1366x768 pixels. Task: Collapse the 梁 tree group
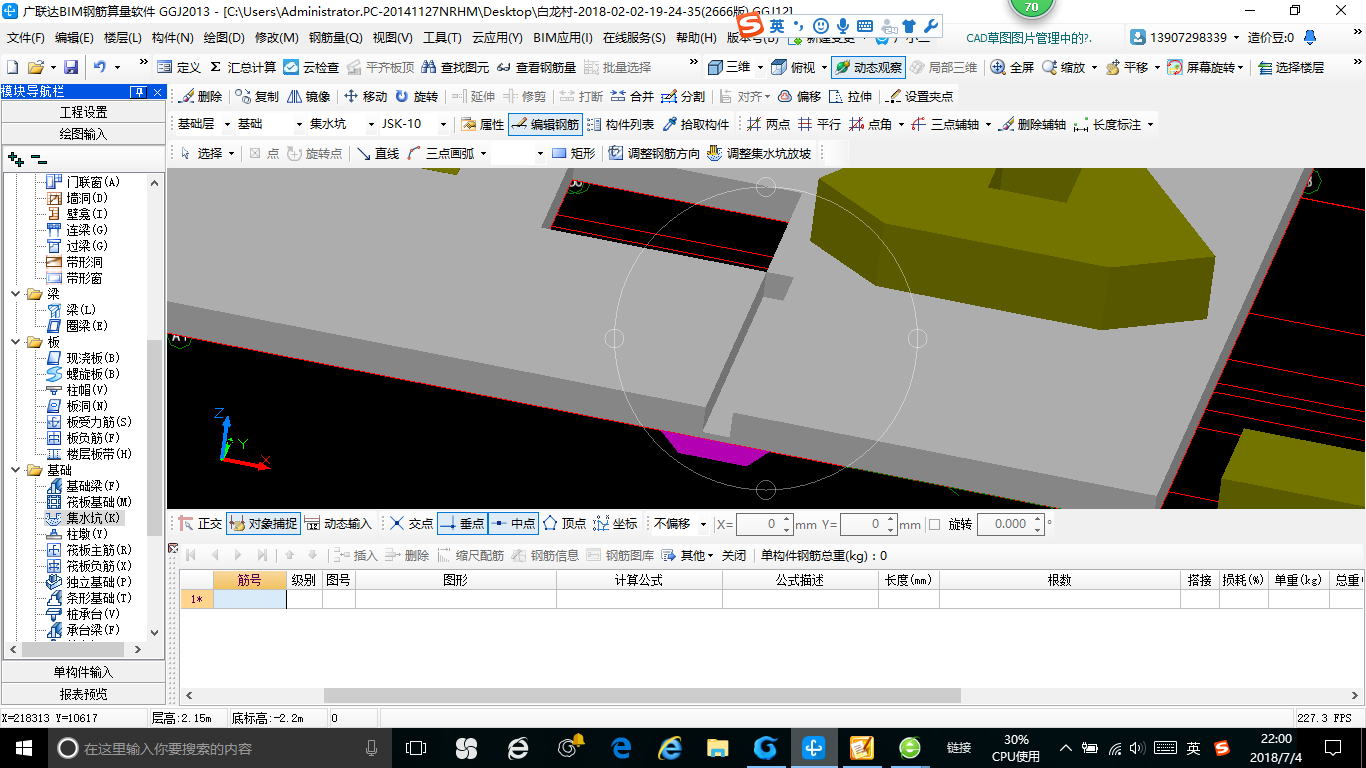(15, 294)
